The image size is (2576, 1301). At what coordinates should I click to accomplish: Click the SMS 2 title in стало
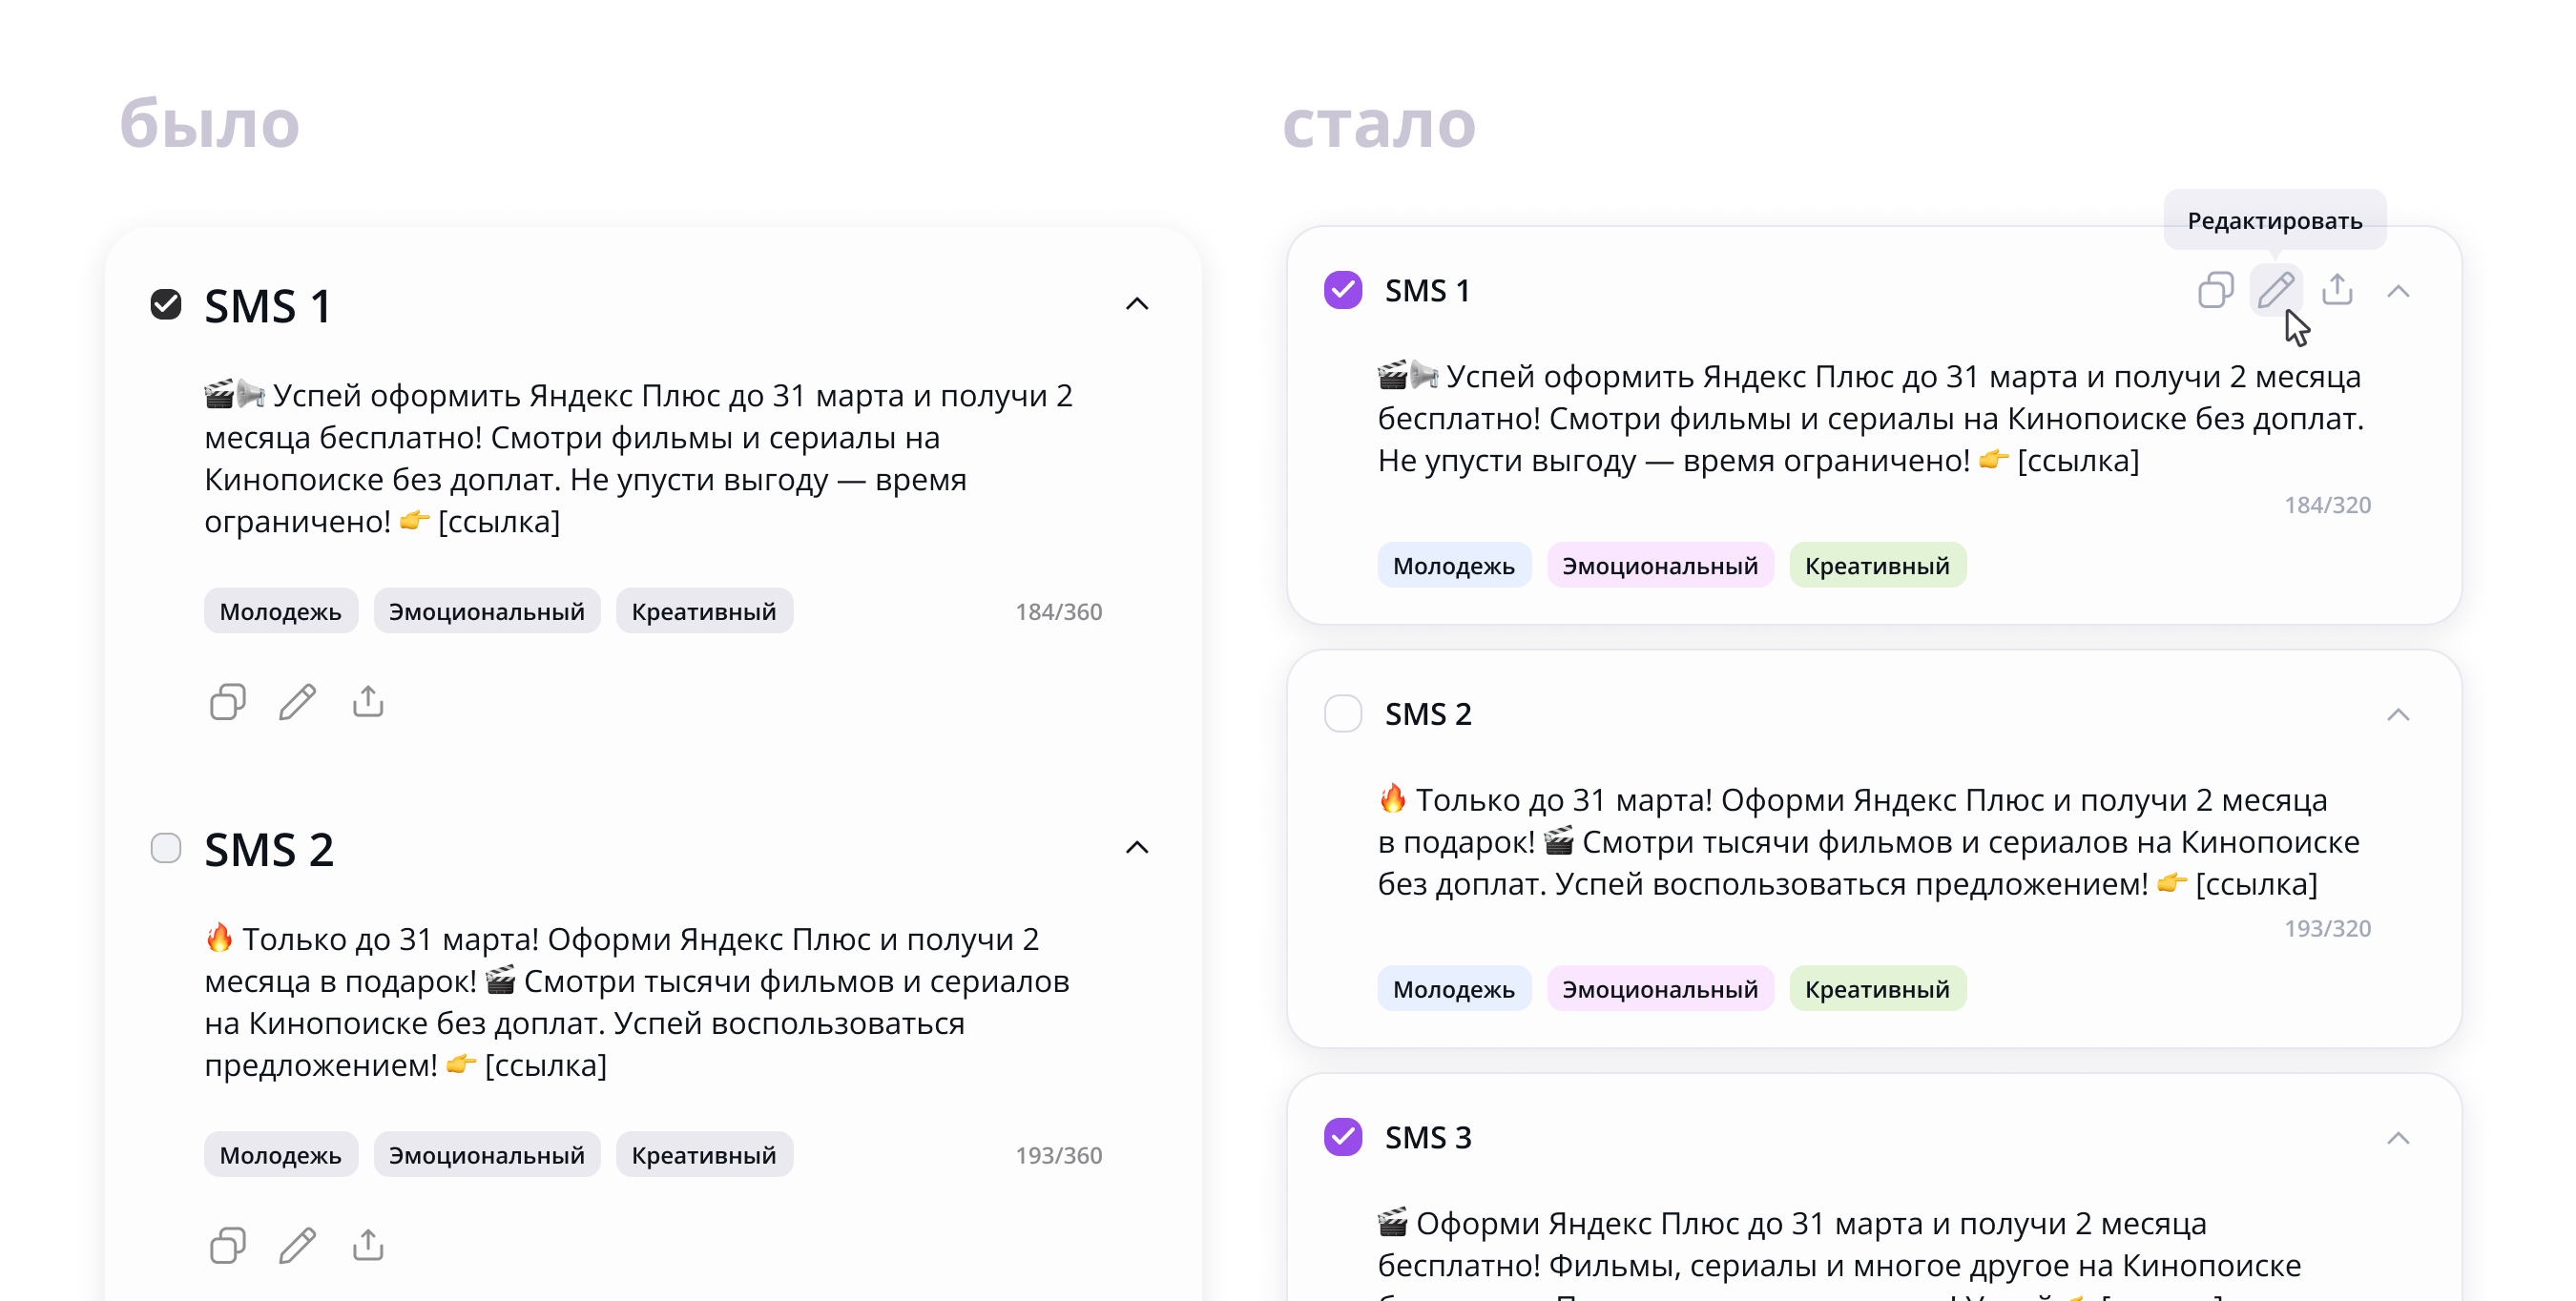(x=1427, y=714)
